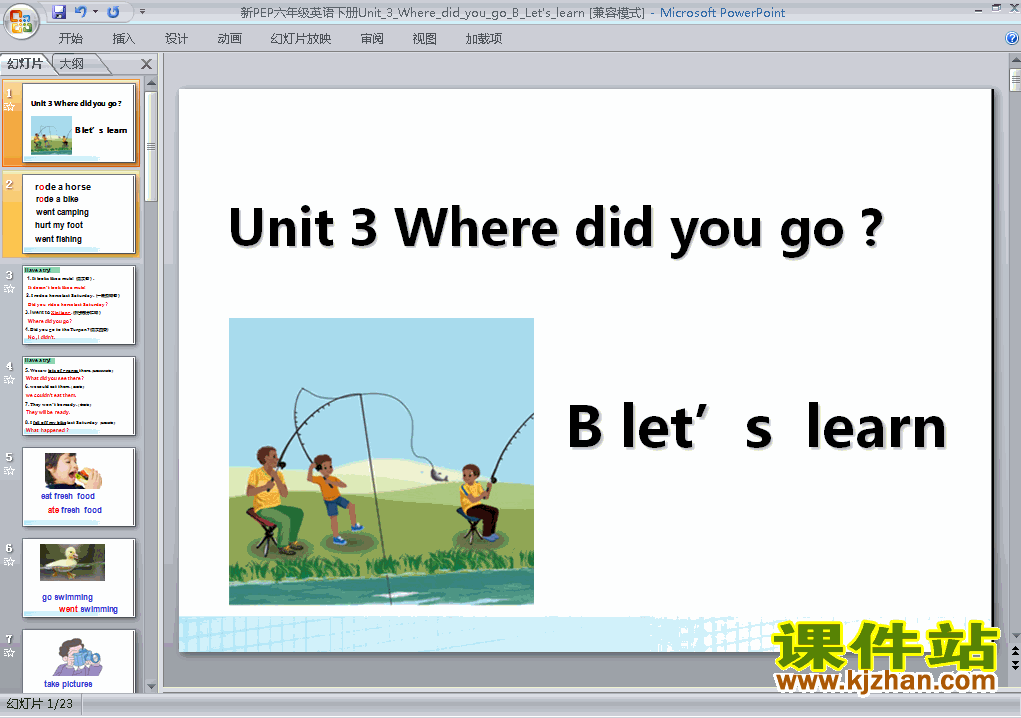Viewport: 1021px width, 718px height.
Task: Go to previous slide double-arrow button
Action: 1015,651
